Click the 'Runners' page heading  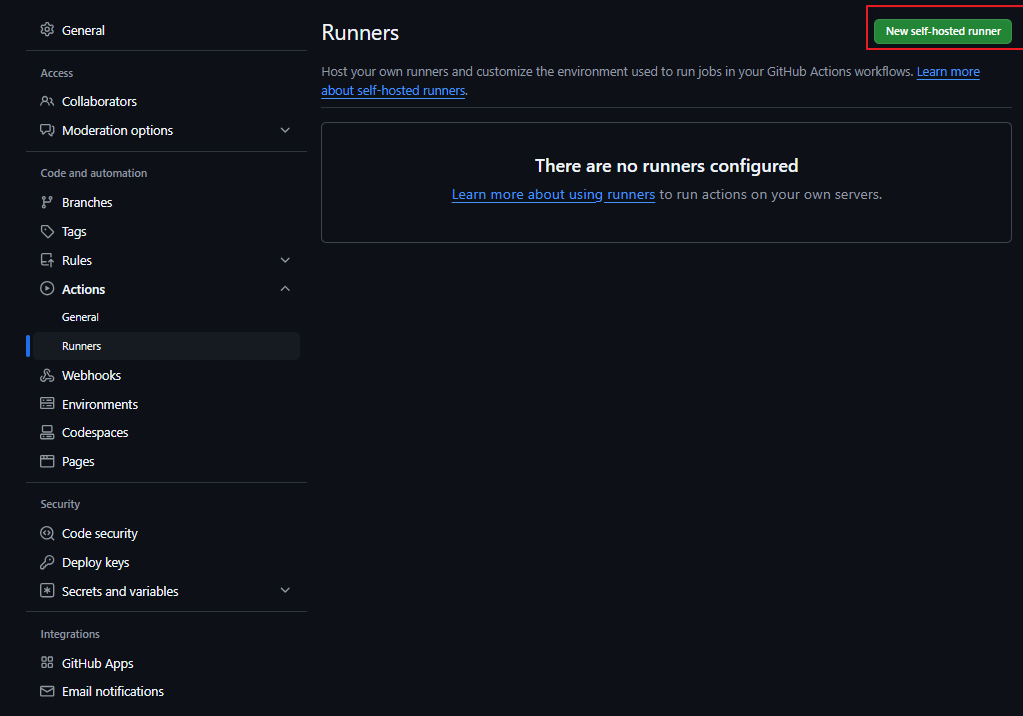tap(359, 33)
